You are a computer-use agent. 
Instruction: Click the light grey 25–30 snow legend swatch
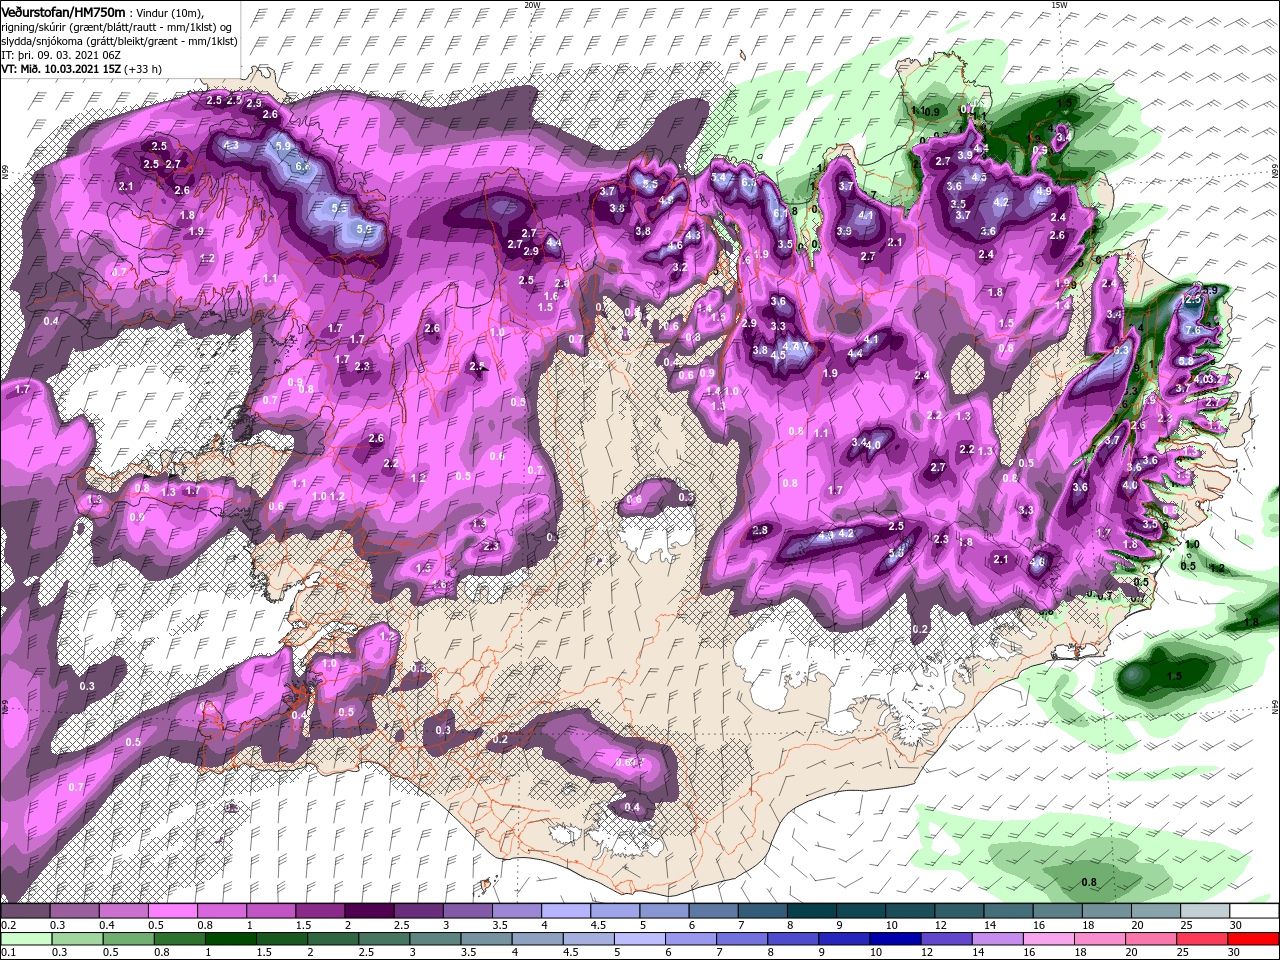1205,910
